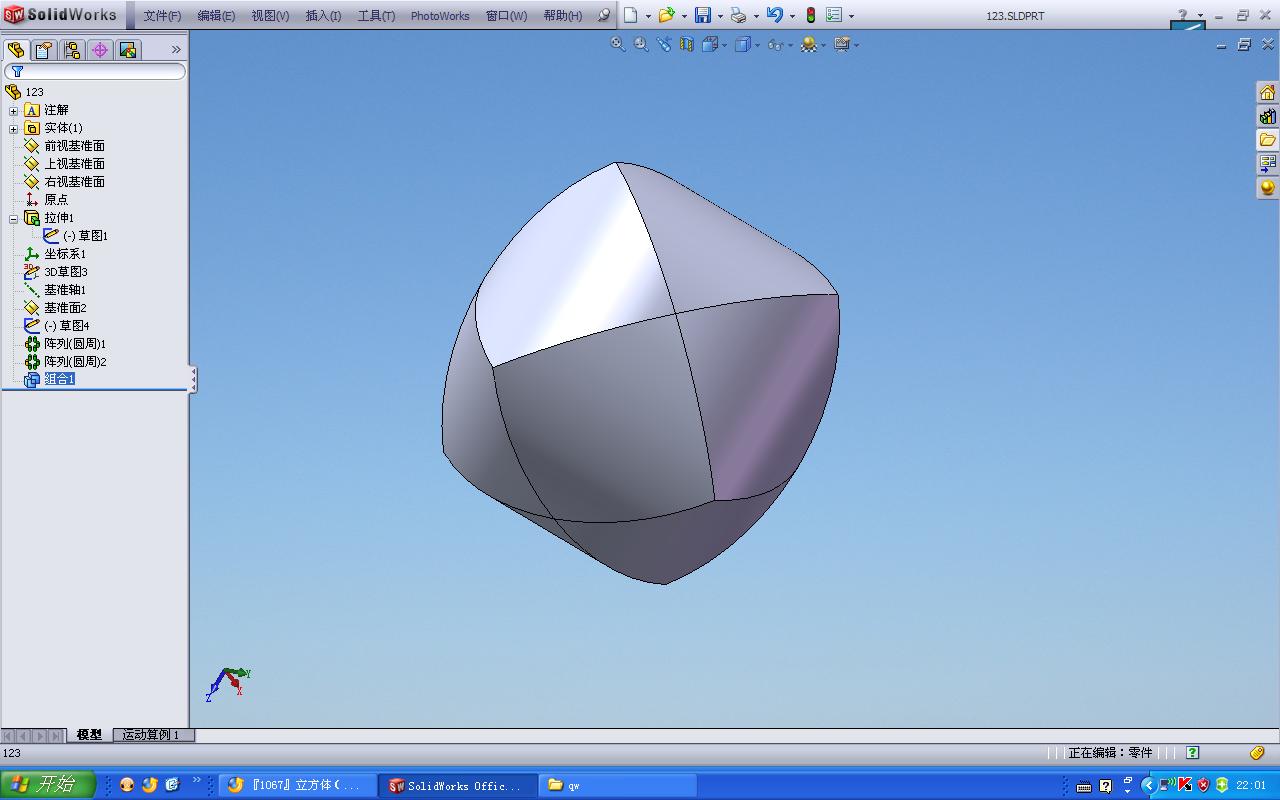
Task: Switch to the 运动算例 1 tab
Action: [152, 735]
